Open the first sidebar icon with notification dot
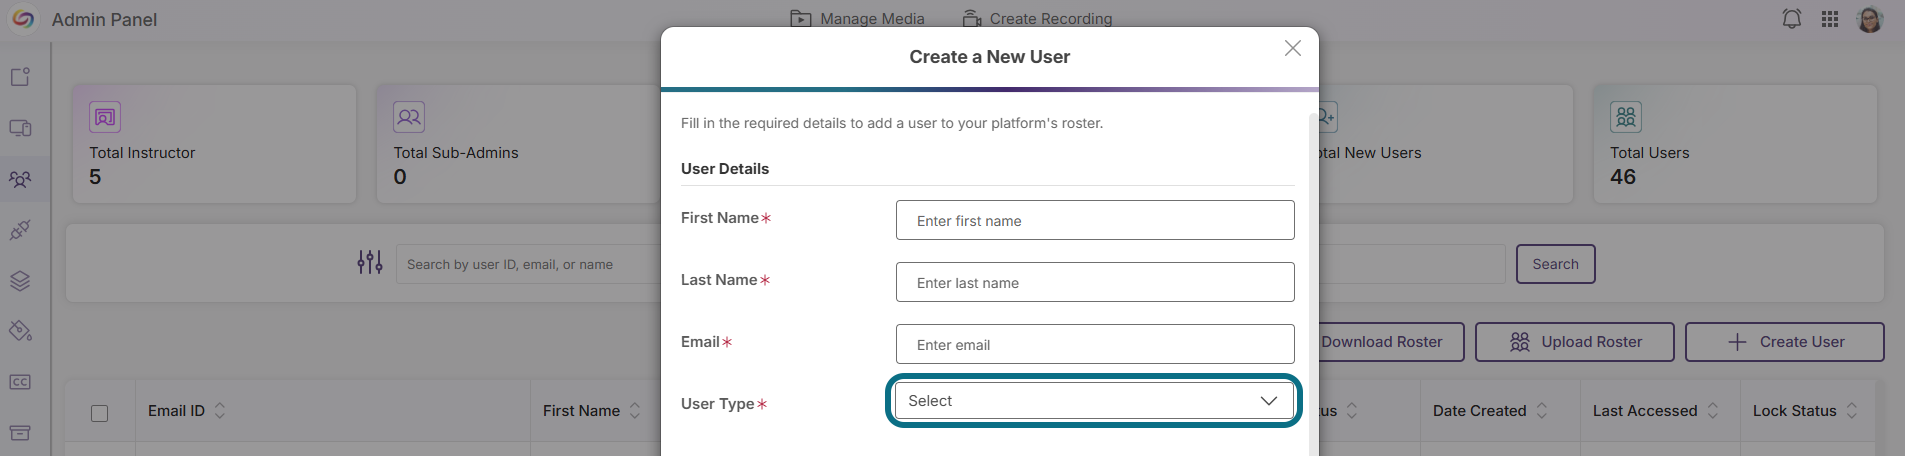 20,77
